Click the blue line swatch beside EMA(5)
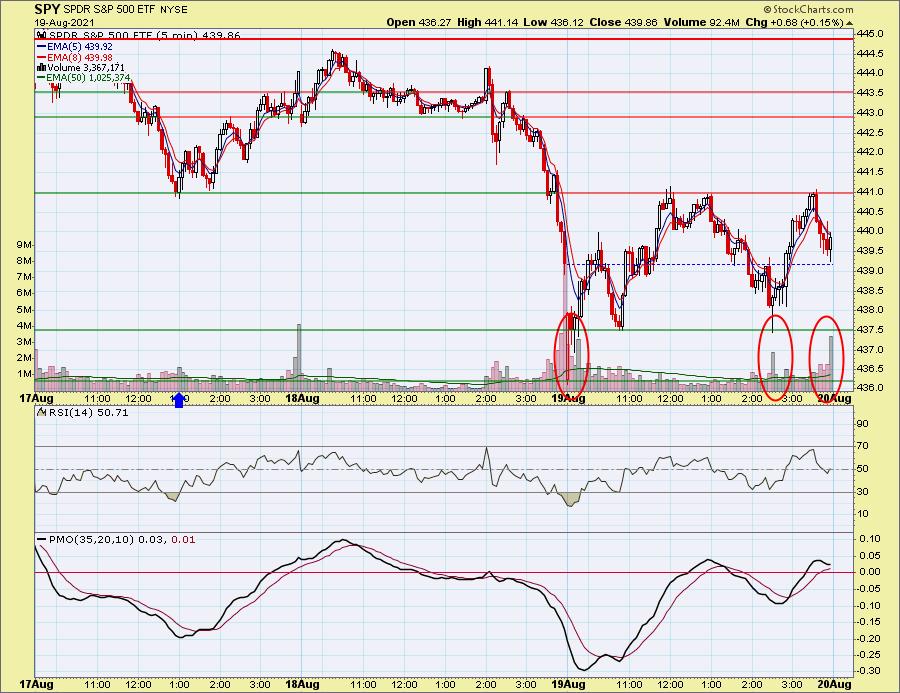The width and height of the screenshot is (900, 693). pos(41,47)
